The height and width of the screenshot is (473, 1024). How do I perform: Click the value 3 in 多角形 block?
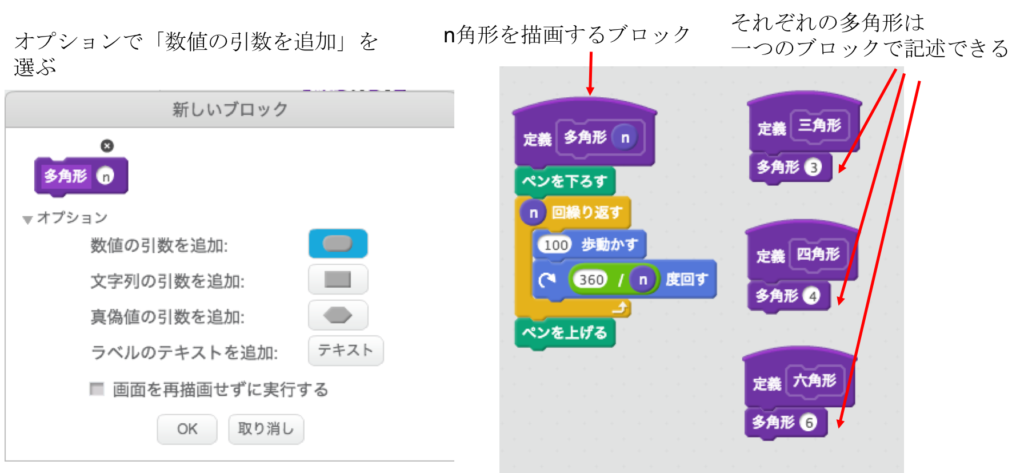tap(813, 169)
